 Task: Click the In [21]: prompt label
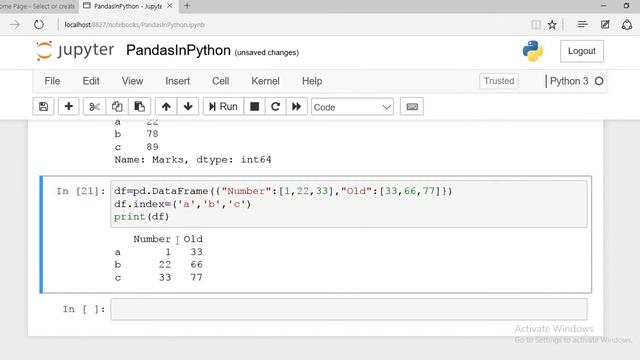click(x=80, y=191)
